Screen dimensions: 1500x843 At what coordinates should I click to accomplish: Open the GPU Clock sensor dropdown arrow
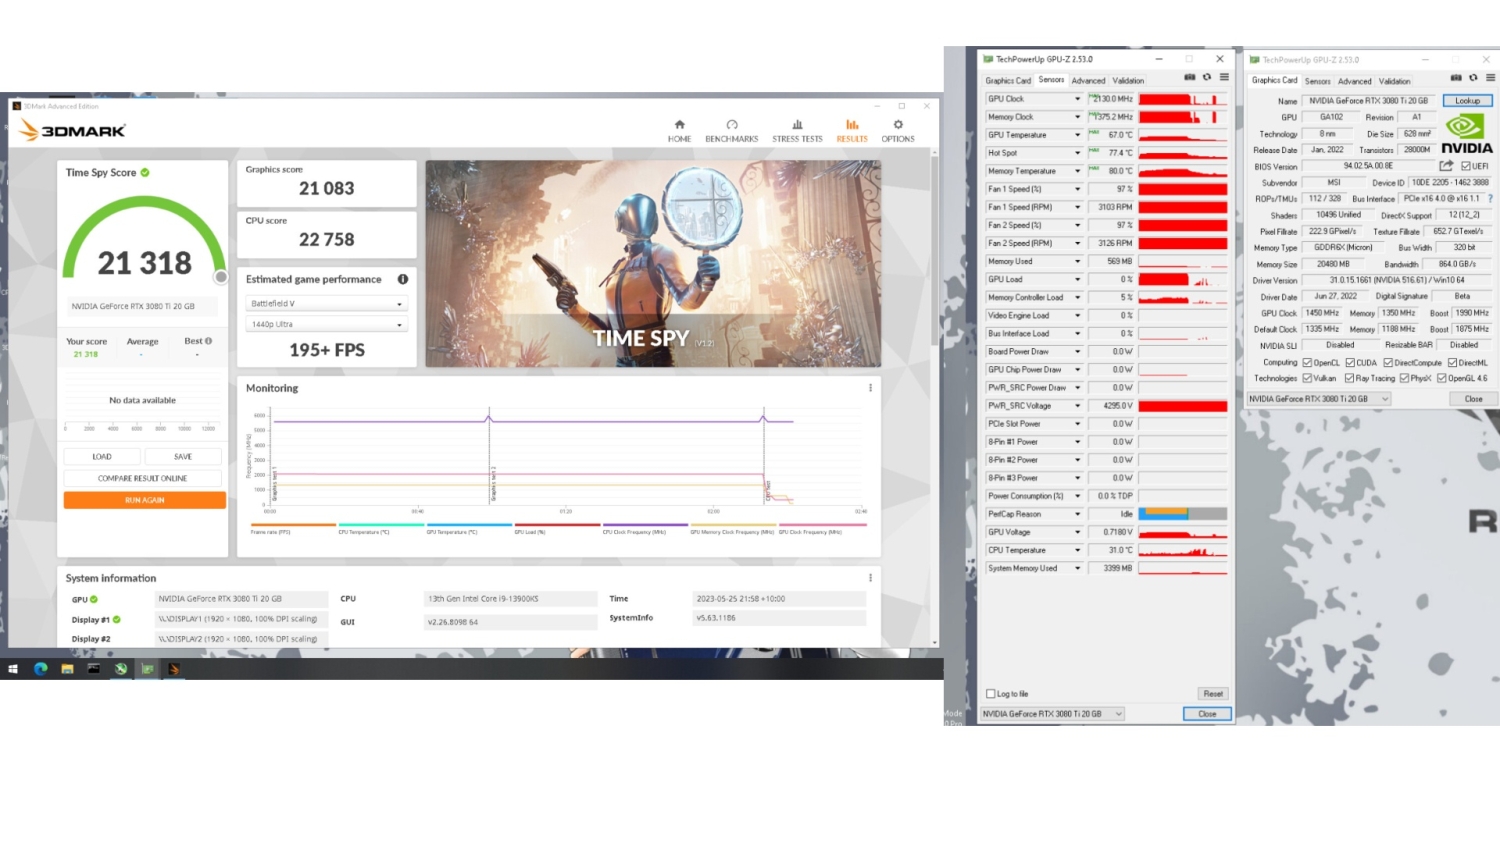pos(1077,99)
